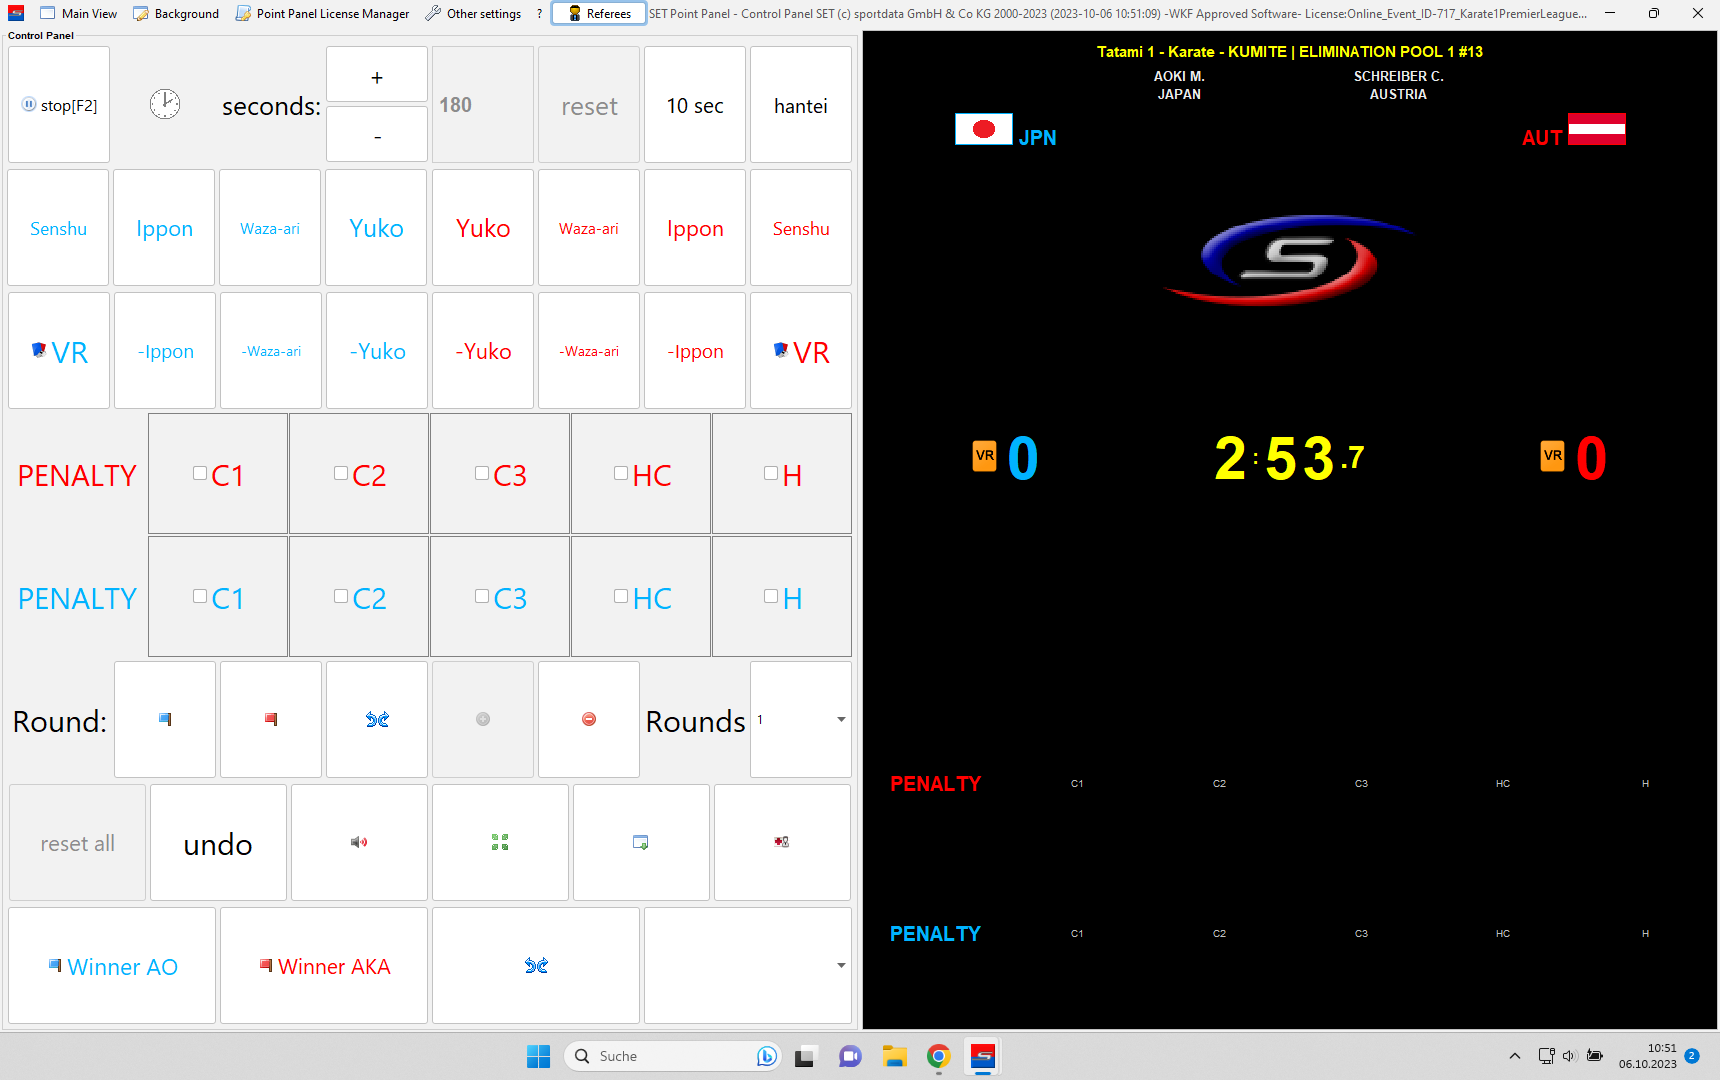The width and height of the screenshot is (1720, 1080).
Task: Award red Yuko
Action: pyautogui.click(x=483, y=228)
